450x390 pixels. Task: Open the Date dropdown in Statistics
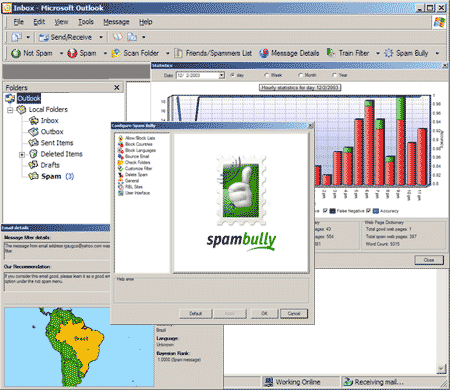(x=222, y=75)
